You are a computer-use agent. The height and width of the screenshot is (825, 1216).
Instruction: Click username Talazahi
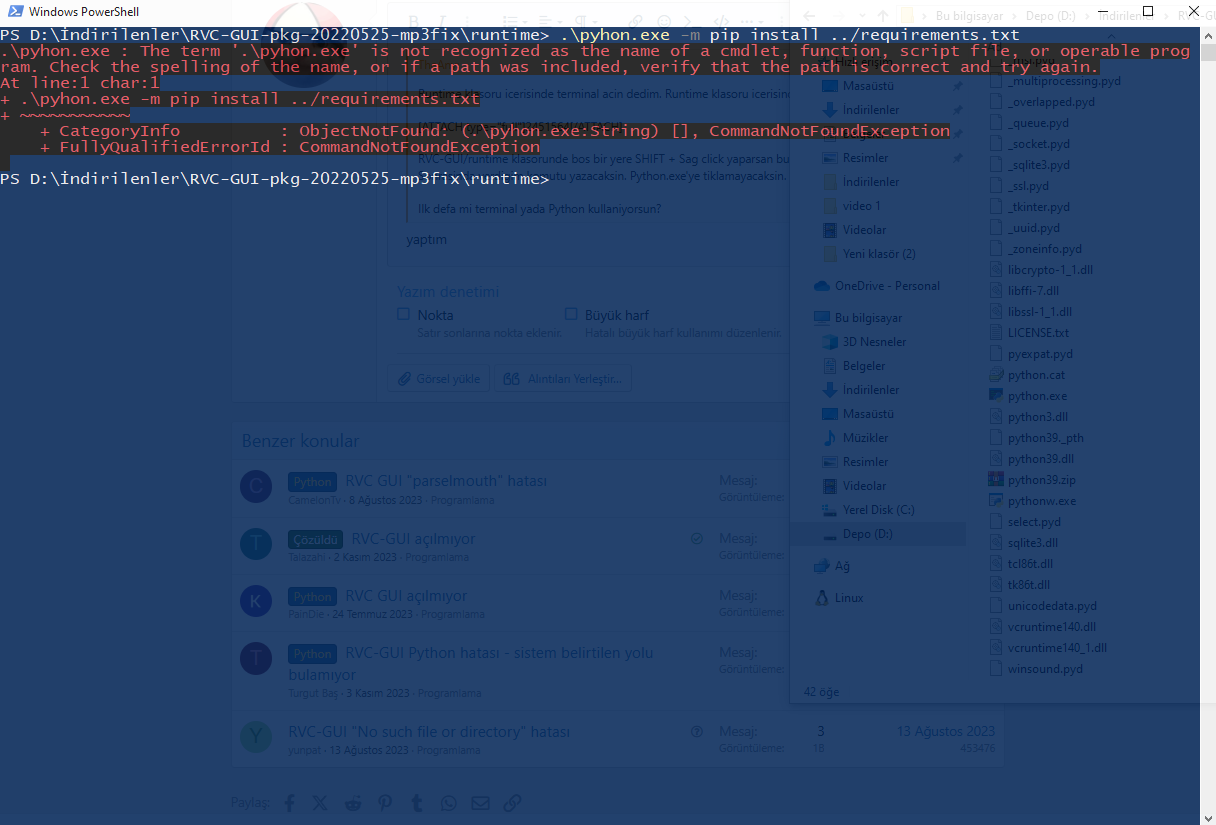pos(308,557)
